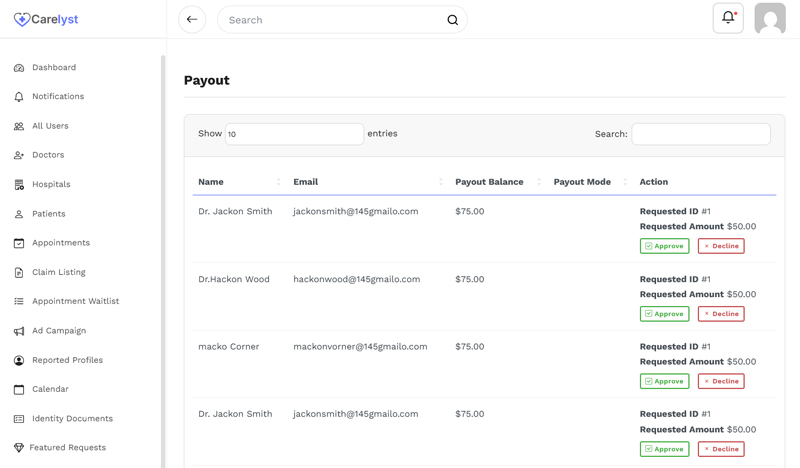Open Appointments from sidebar
This screenshot has width=800, height=468.
point(61,243)
